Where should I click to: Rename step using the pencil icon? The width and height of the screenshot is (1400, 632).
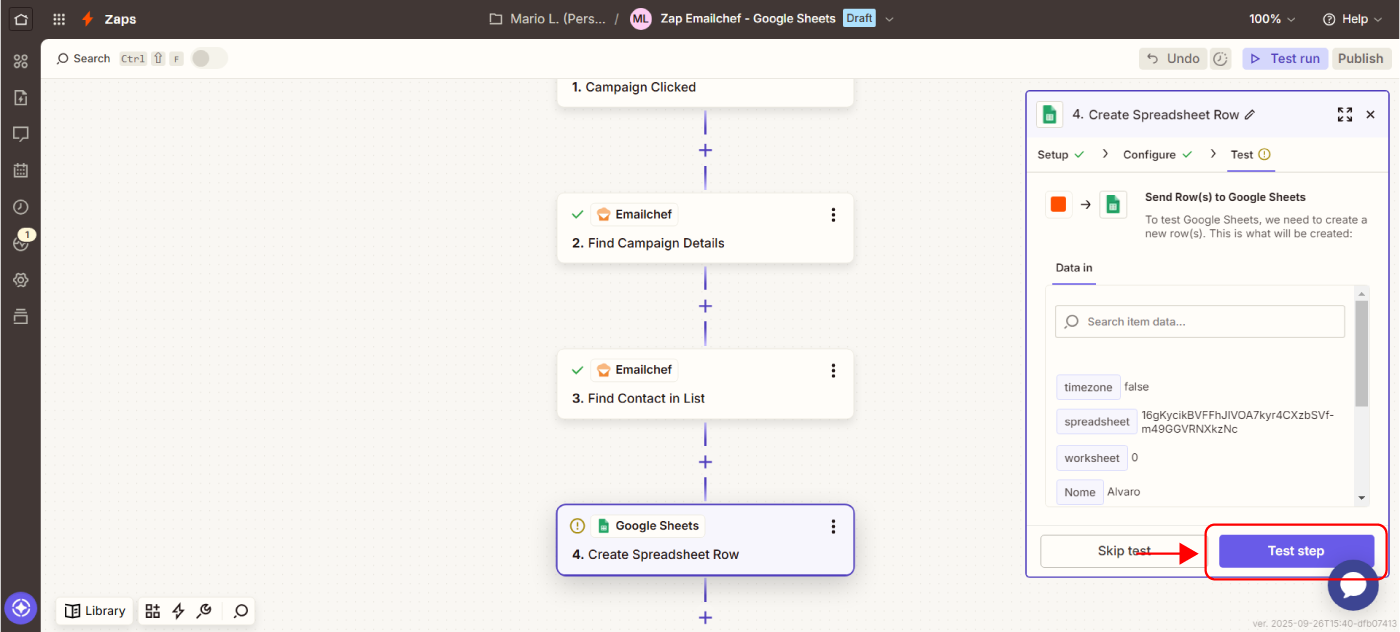[x=1250, y=115]
